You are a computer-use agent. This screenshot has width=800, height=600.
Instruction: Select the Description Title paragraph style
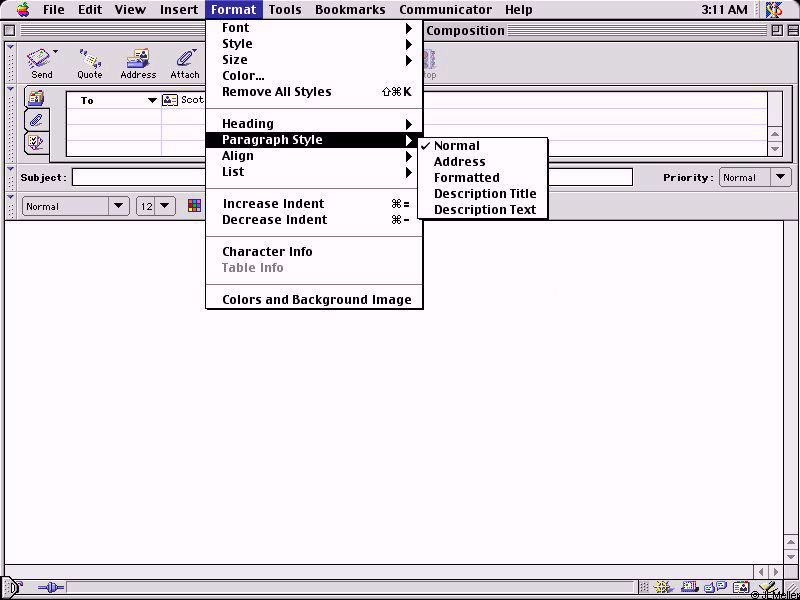click(x=483, y=194)
